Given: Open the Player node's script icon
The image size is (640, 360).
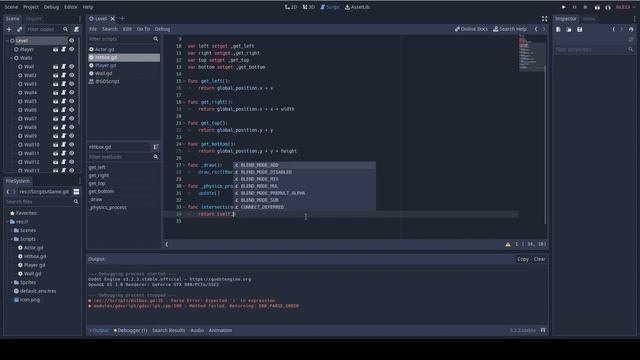Looking at the screenshot, I should coord(64,49).
